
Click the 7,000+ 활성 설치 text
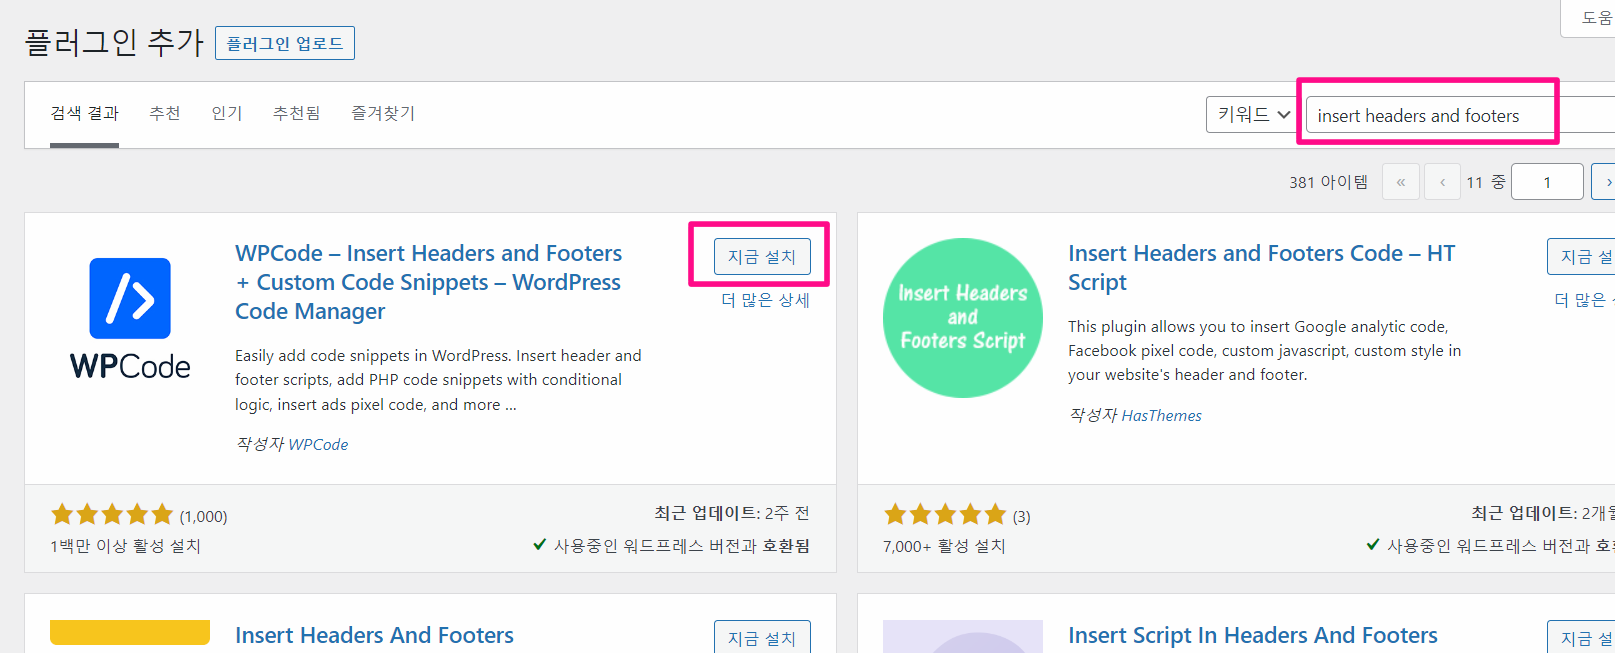click(944, 546)
